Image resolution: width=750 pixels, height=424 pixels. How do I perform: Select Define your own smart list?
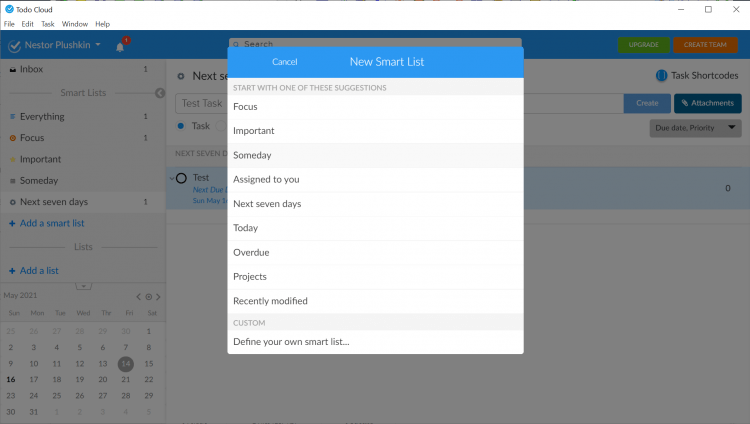(x=375, y=342)
